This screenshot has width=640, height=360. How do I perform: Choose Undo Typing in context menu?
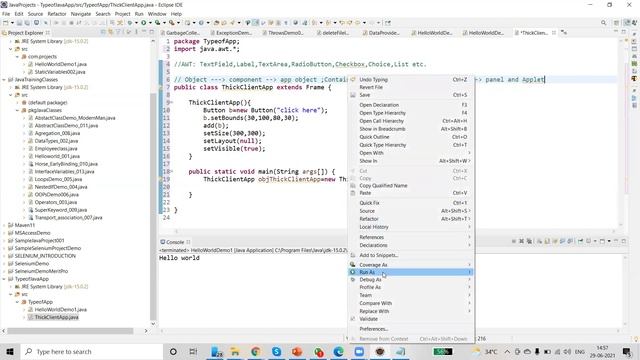[411, 80]
